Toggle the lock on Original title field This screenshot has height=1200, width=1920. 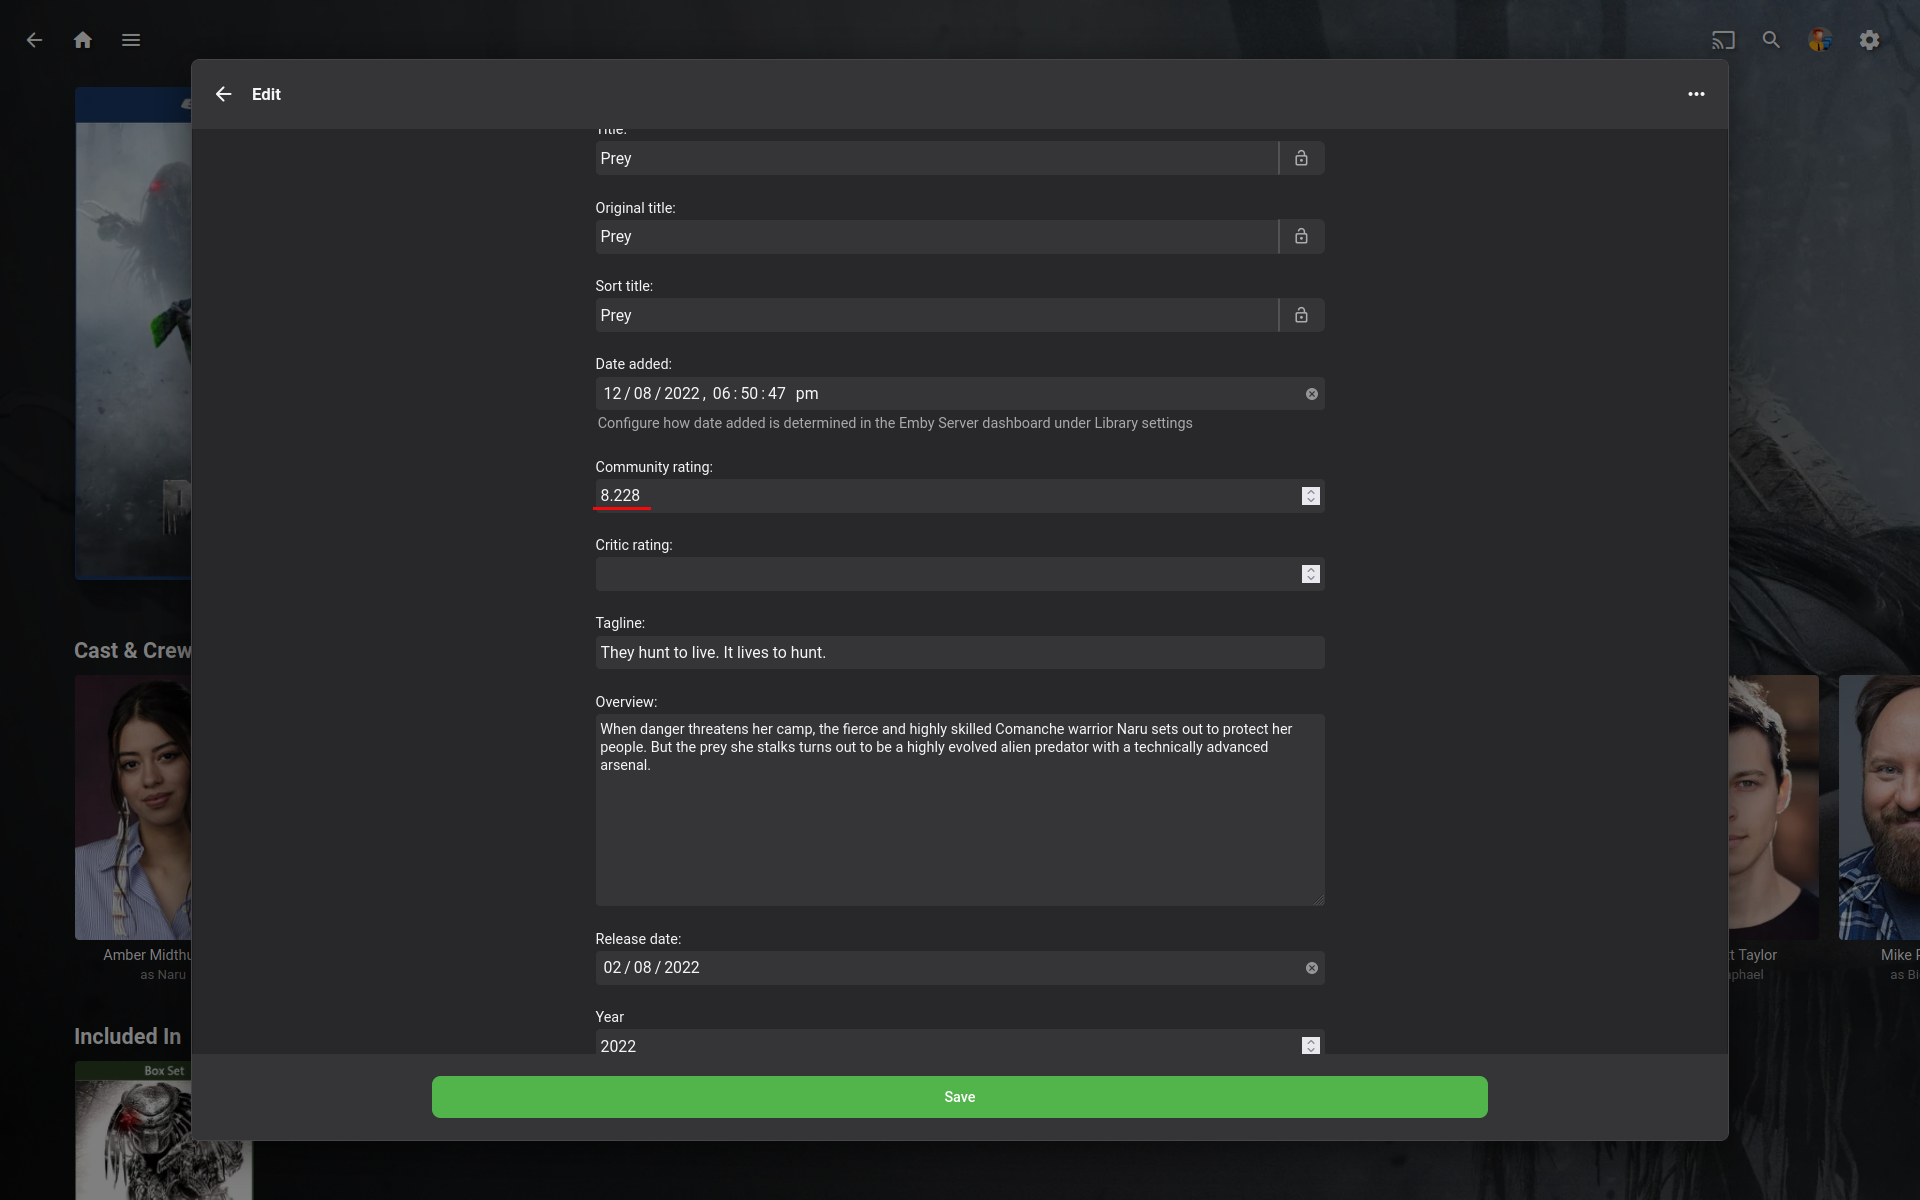click(x=1301, y=237)
